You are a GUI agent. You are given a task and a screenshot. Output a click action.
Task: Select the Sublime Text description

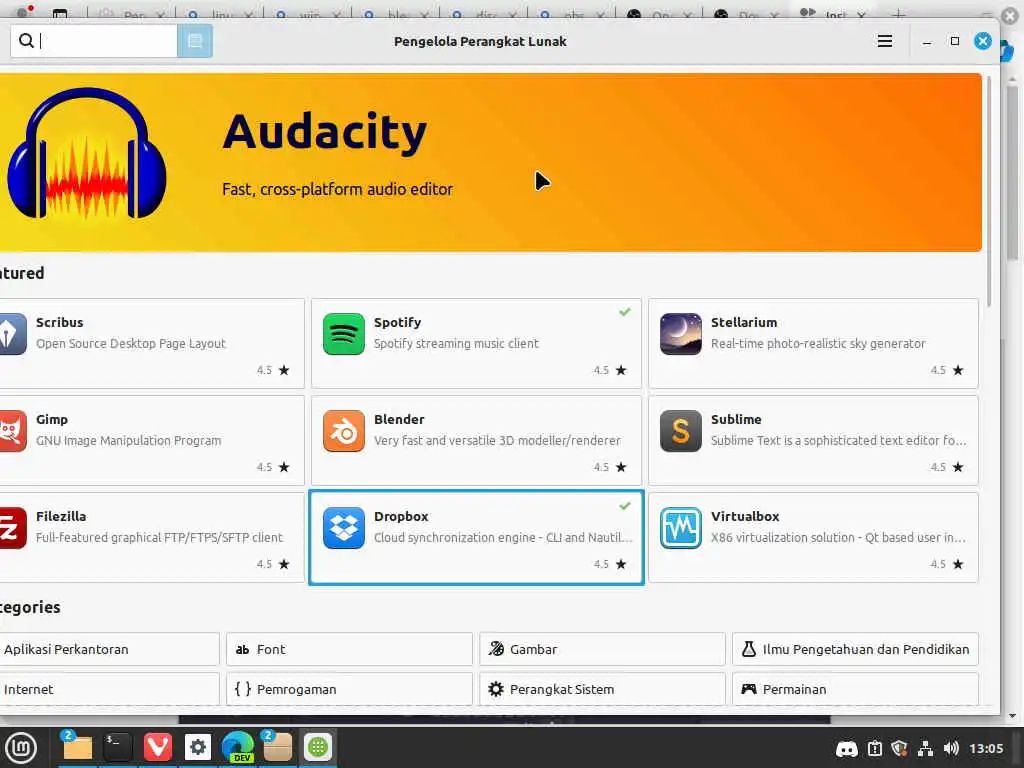click(839, 441)
